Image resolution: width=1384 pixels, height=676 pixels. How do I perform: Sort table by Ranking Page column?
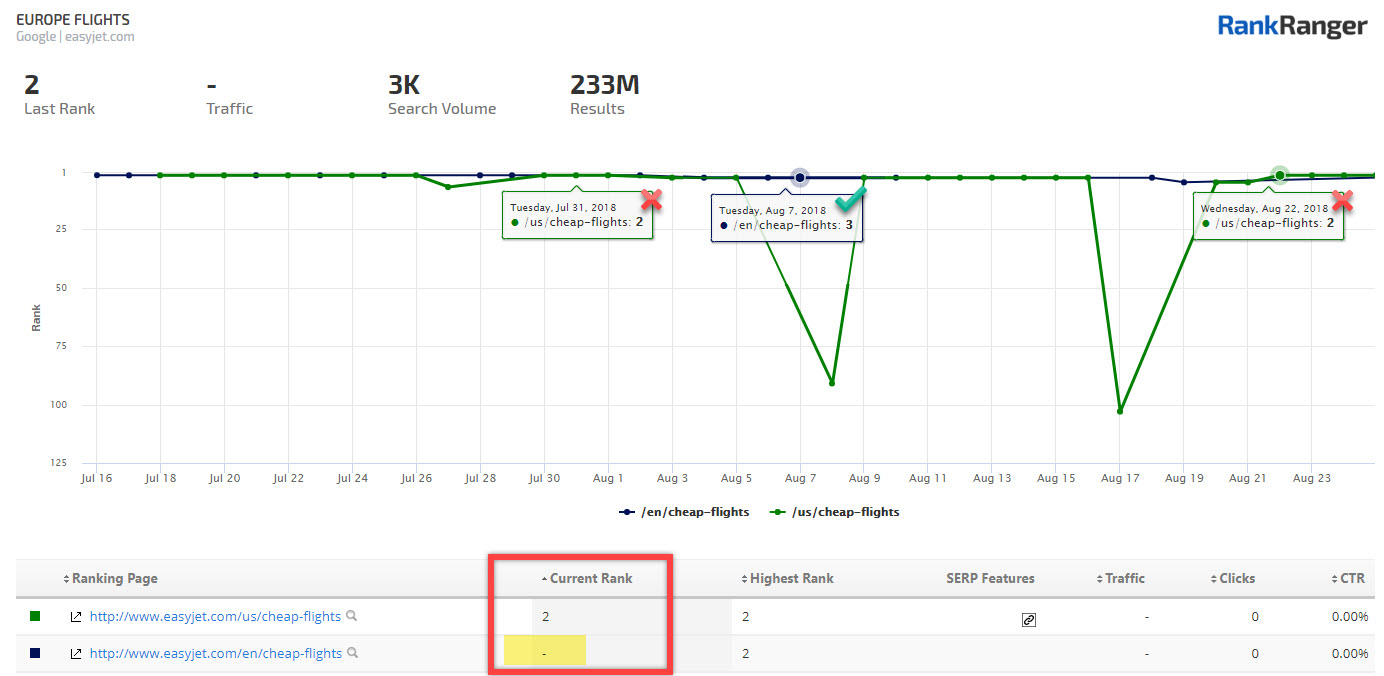click(x=110, y=578)
